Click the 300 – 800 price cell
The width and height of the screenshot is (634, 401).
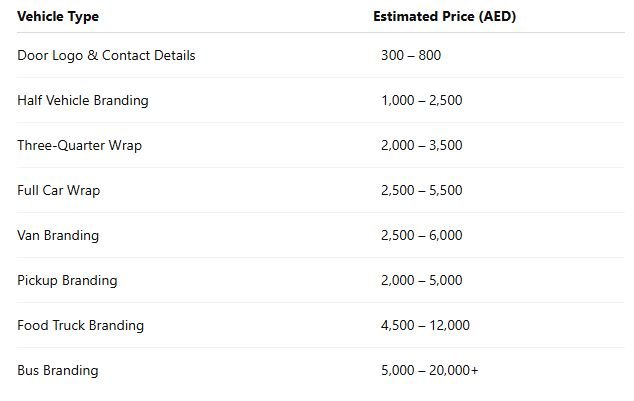click(411, 55)
